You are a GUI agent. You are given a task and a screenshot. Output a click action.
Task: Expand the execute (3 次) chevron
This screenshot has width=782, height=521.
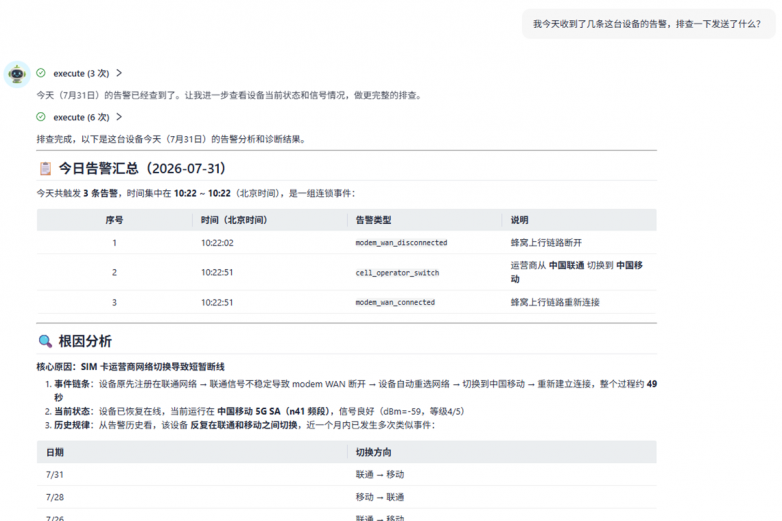[119, 73]
